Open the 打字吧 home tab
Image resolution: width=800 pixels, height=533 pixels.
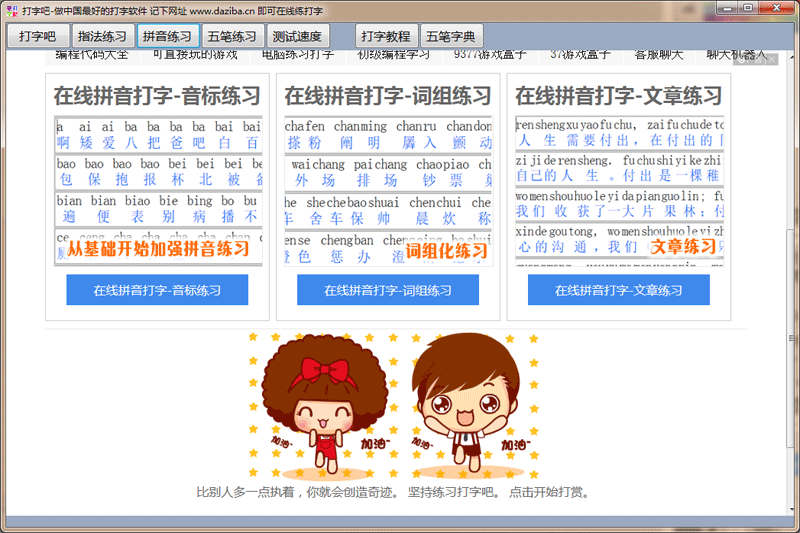point(38,36)
